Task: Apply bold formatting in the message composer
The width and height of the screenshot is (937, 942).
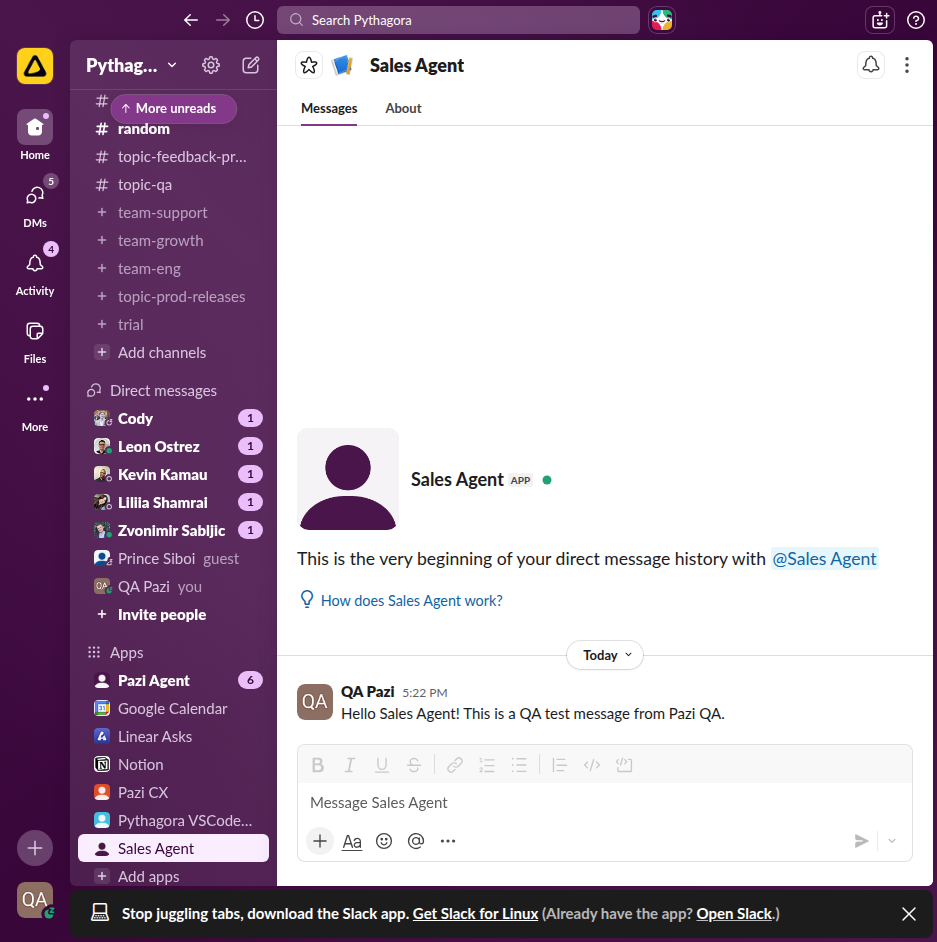Action: (x=317, y=764)
